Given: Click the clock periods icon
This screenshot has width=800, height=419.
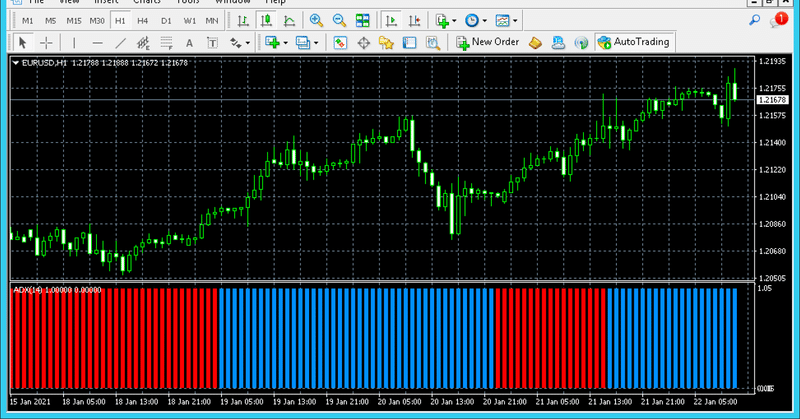Looking at the screenshot, I should 472,20.
